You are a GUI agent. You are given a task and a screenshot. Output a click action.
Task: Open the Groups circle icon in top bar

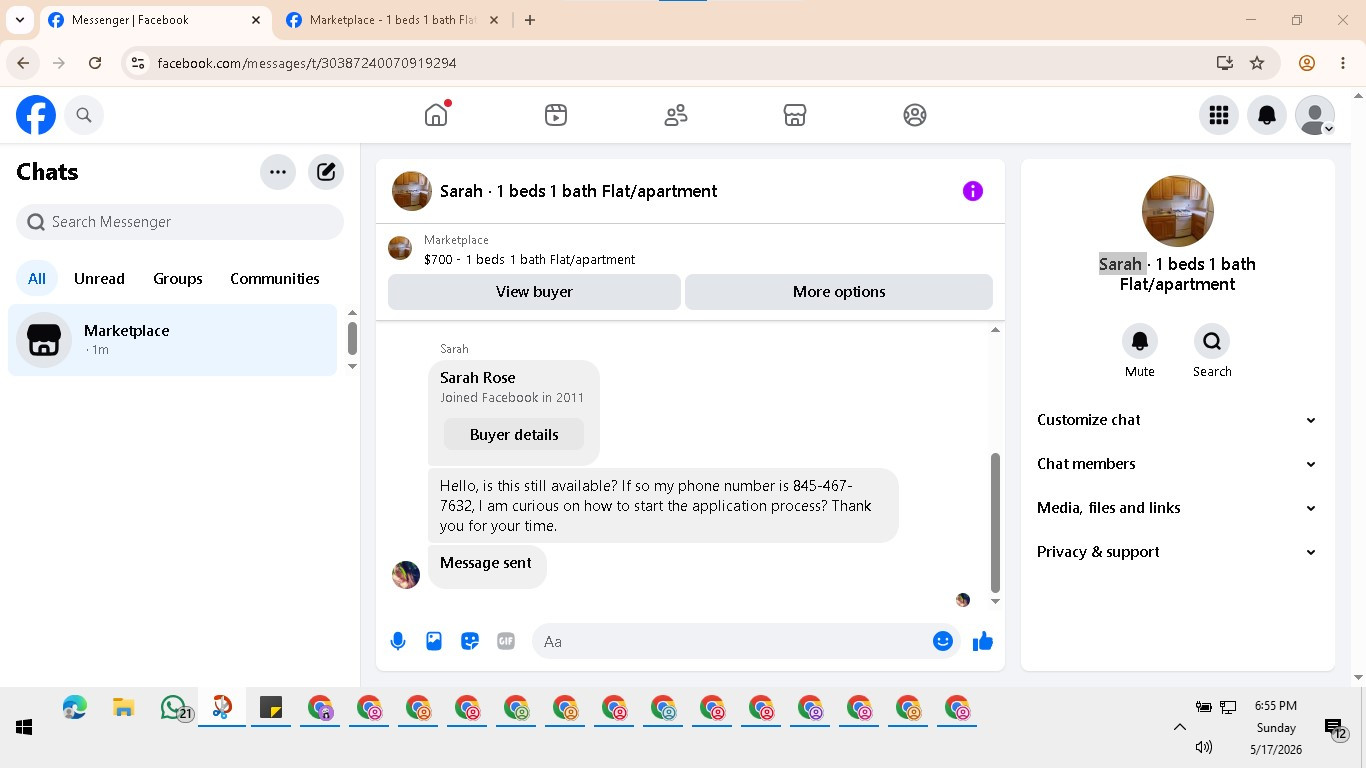click(x=915, y=115)
